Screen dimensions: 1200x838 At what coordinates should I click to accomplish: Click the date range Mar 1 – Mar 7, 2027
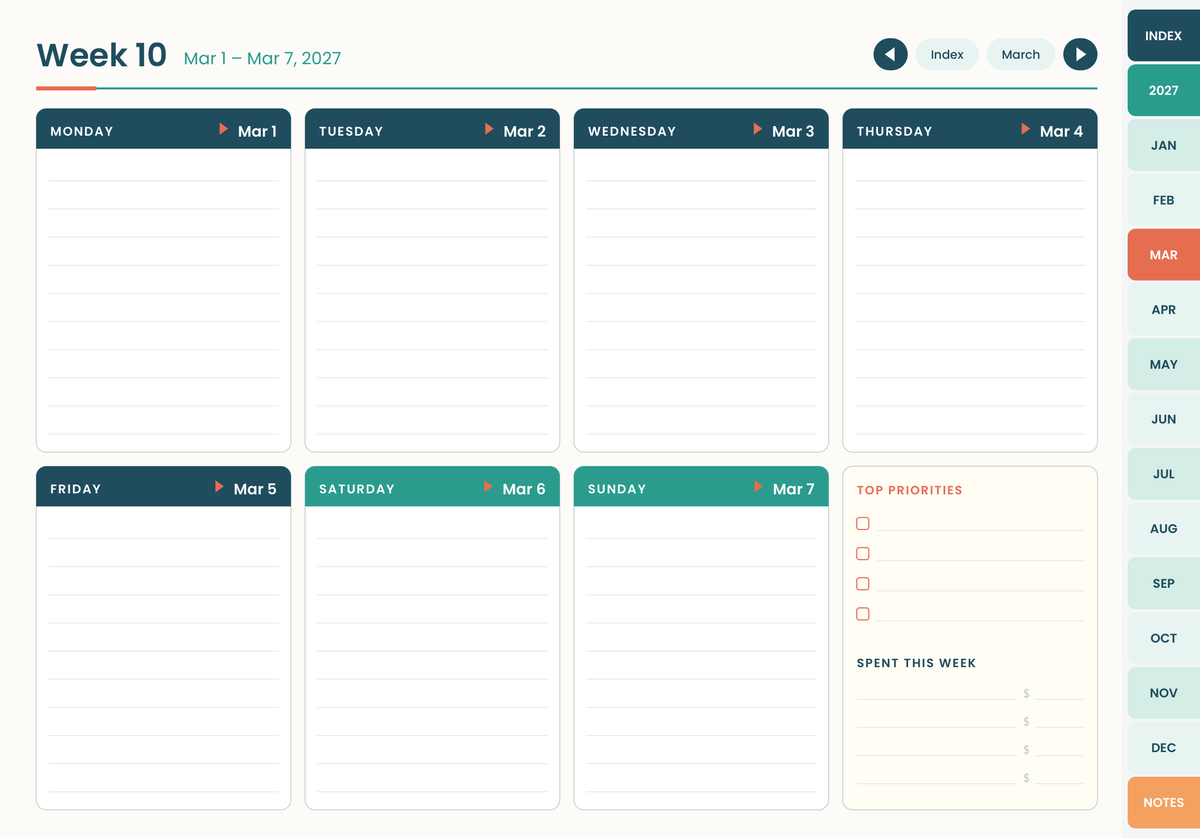[262, 58]
